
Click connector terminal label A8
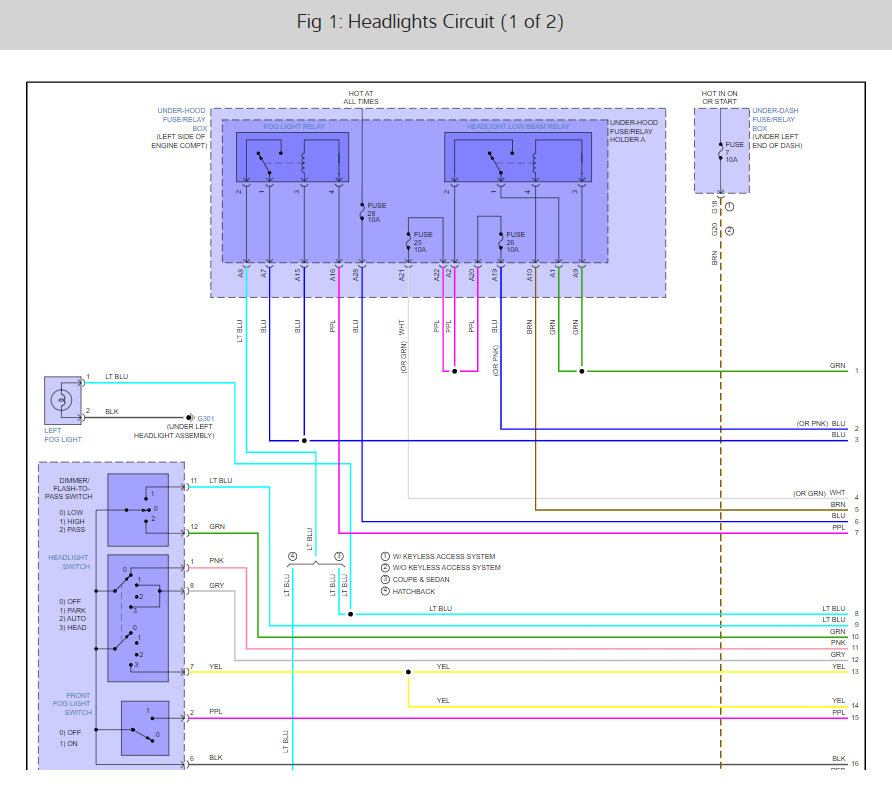pos(241,273)
